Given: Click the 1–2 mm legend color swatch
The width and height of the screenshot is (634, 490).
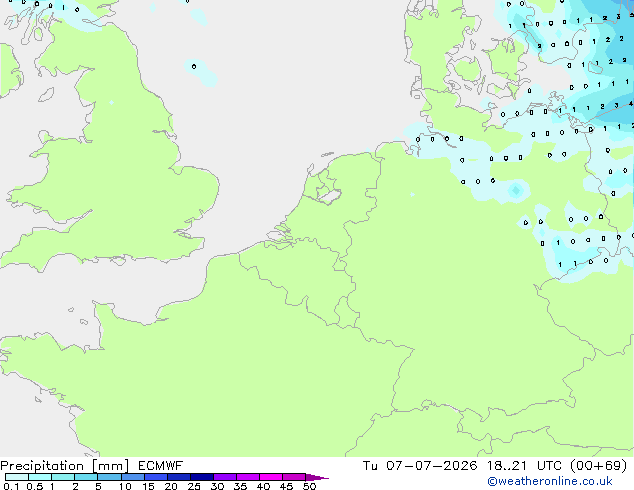Looking at the screenshot, I should point(63,477).
